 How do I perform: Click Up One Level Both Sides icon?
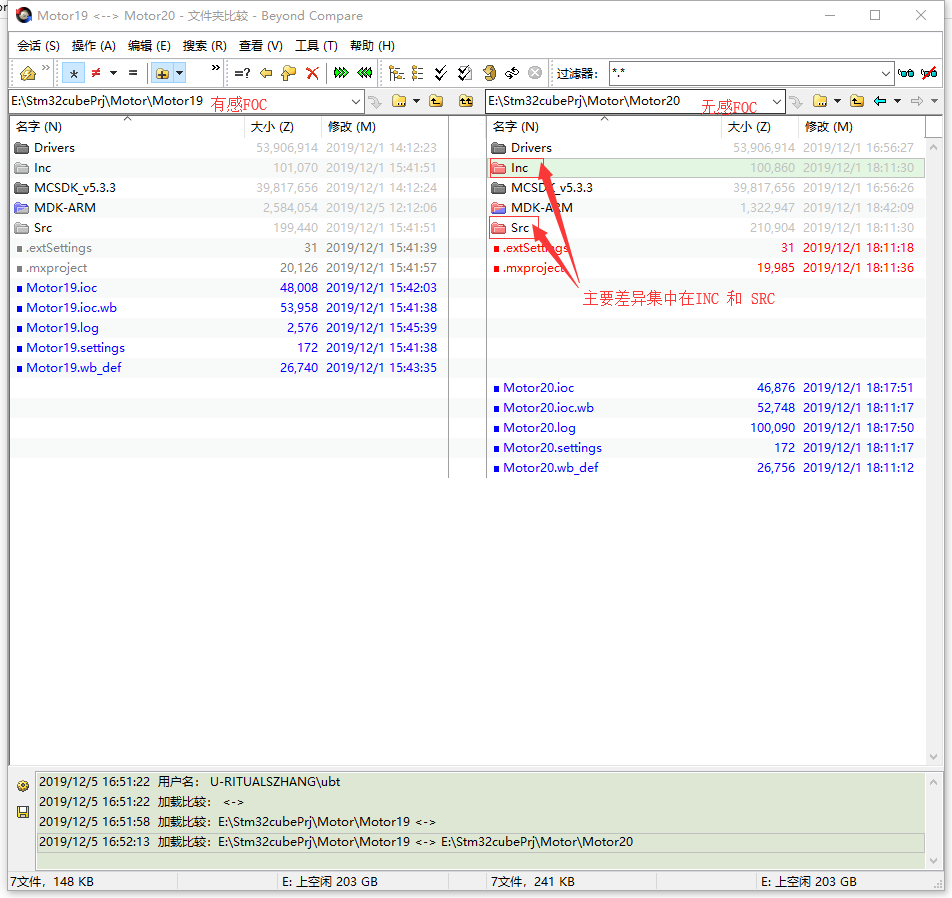click(466, 101)
